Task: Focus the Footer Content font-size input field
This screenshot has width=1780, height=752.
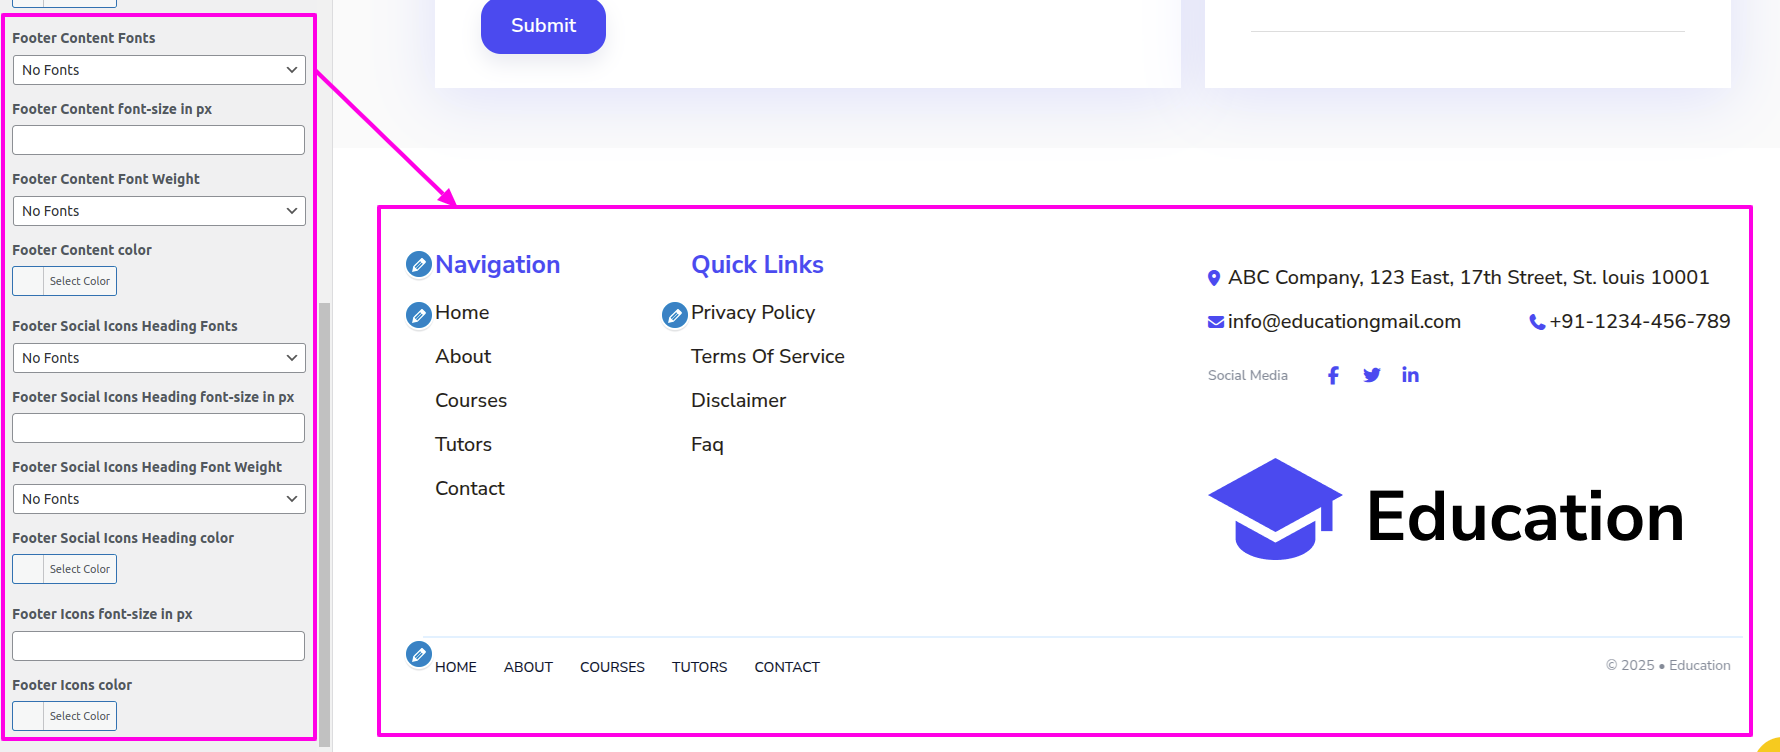Action: coord(159,140)
